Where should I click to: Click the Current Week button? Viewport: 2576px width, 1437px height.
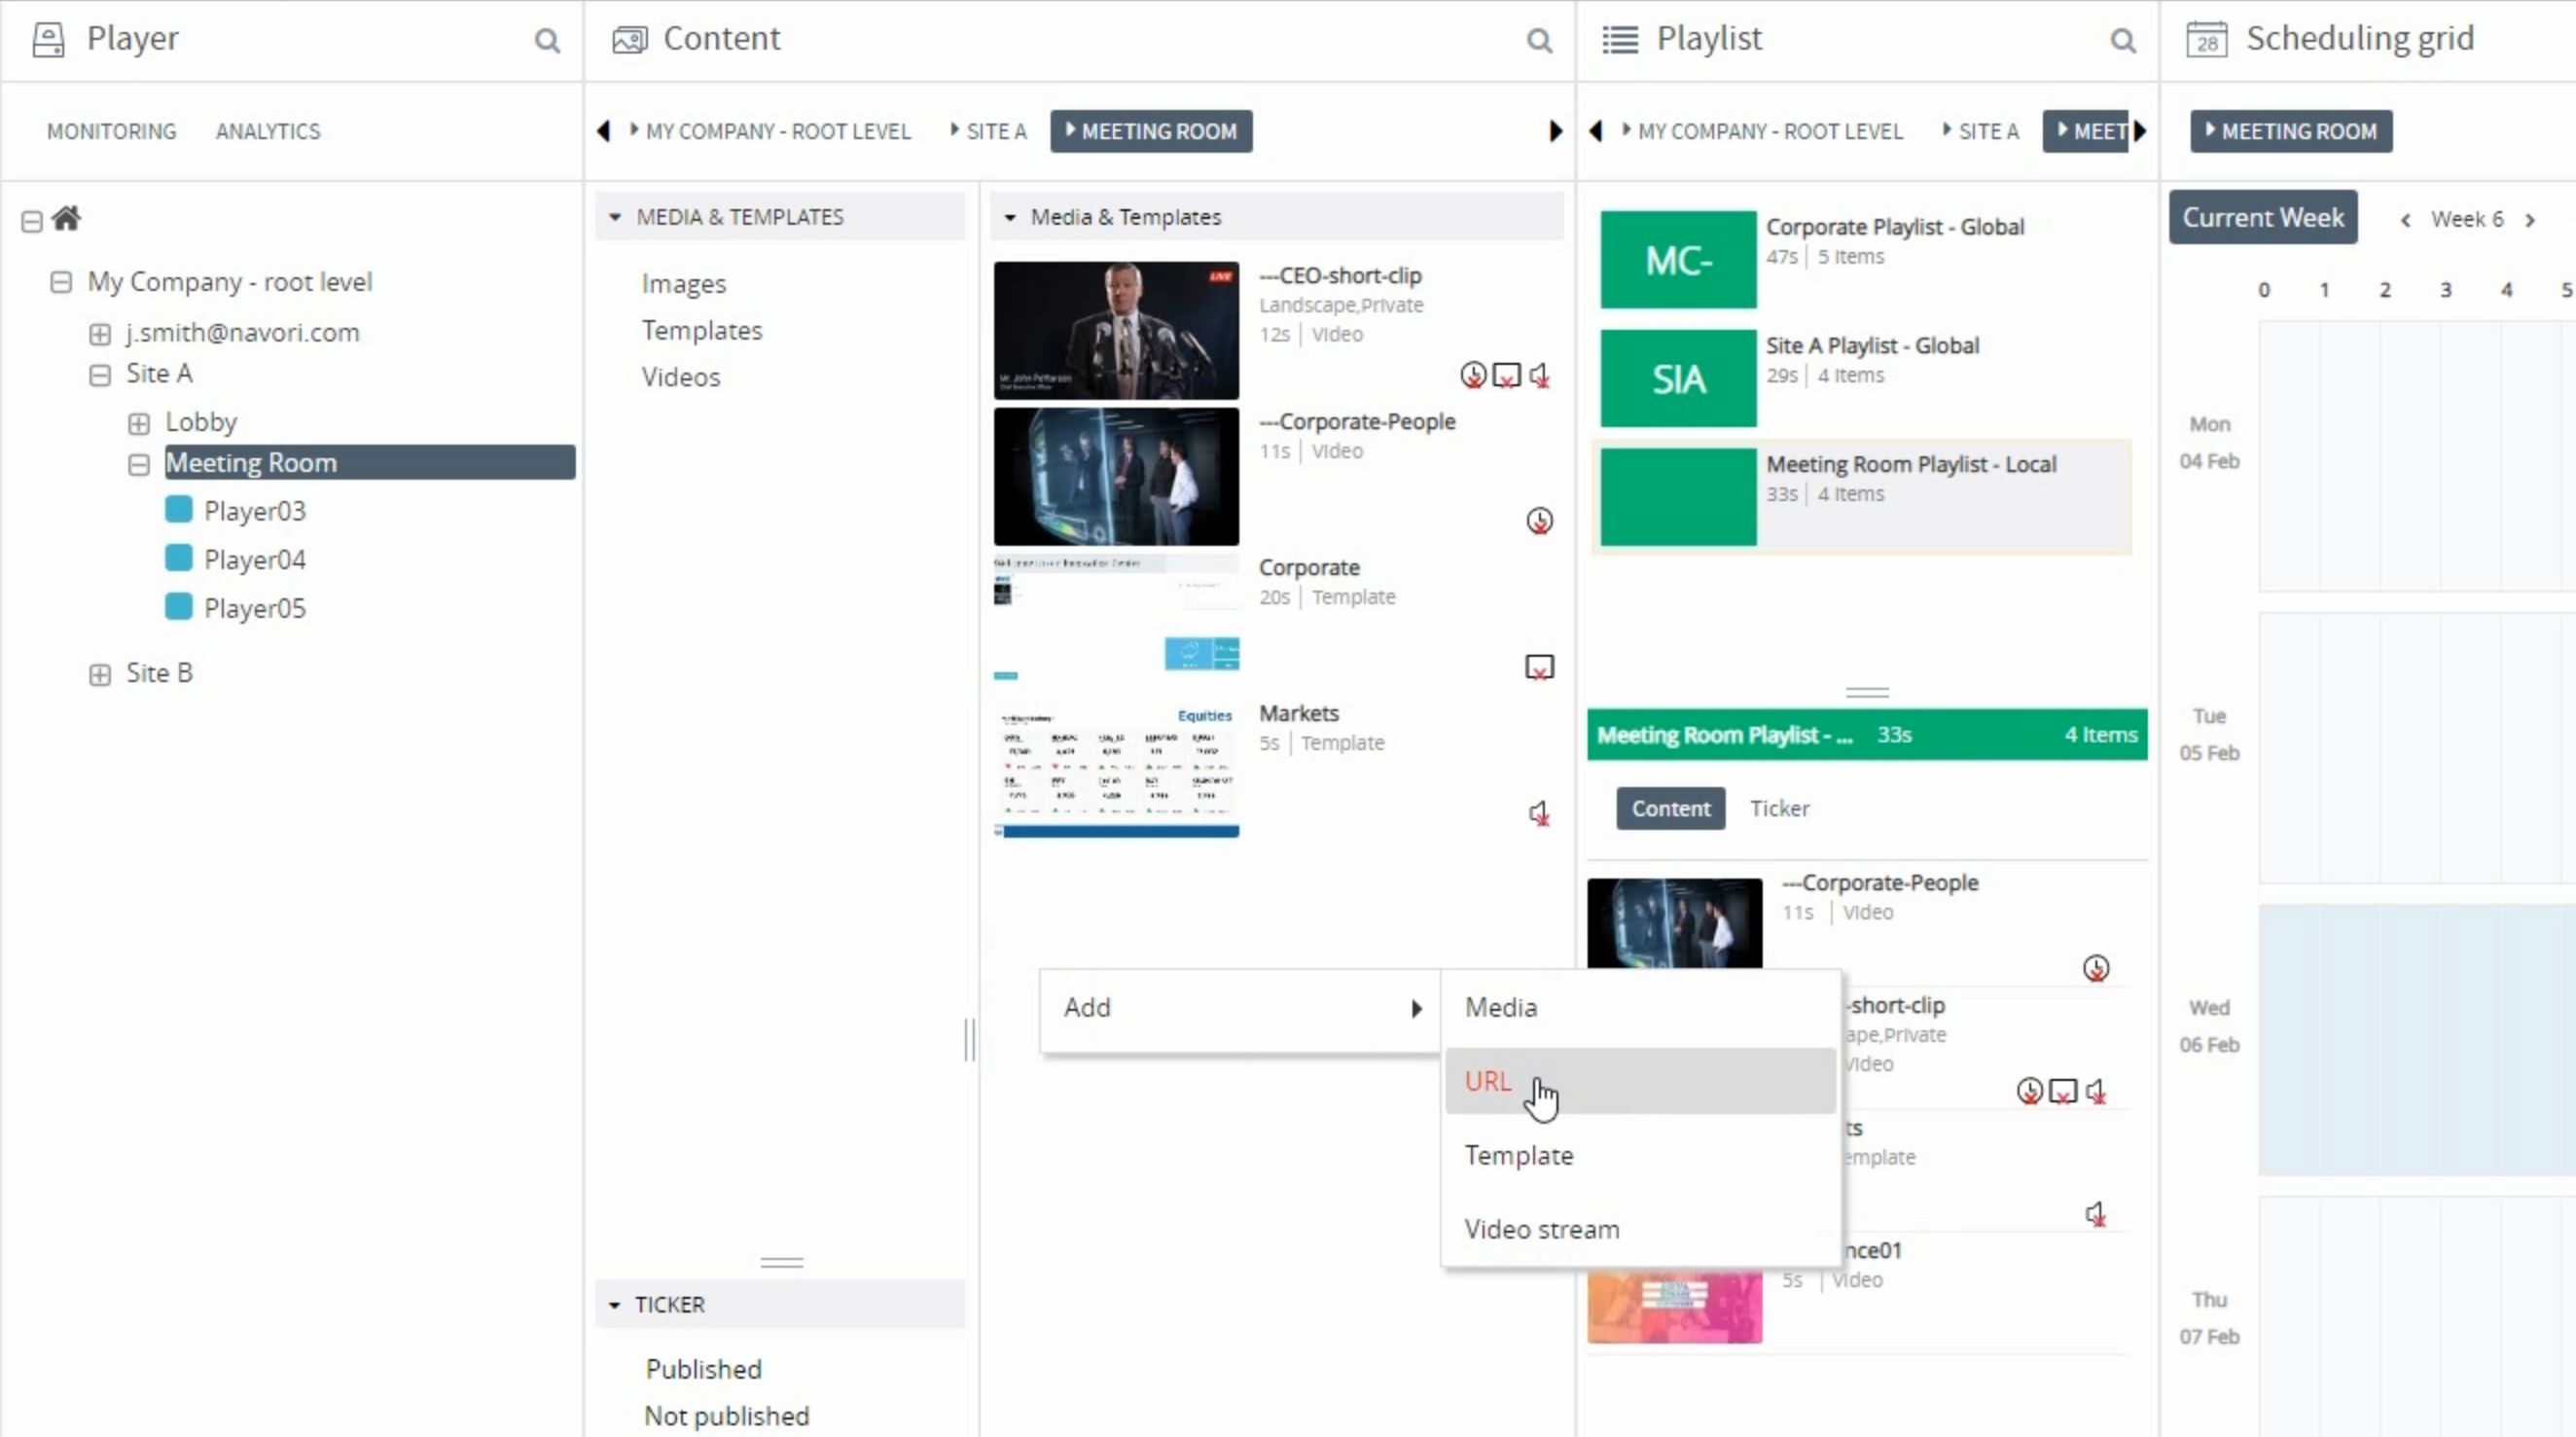coord(2263,217)
